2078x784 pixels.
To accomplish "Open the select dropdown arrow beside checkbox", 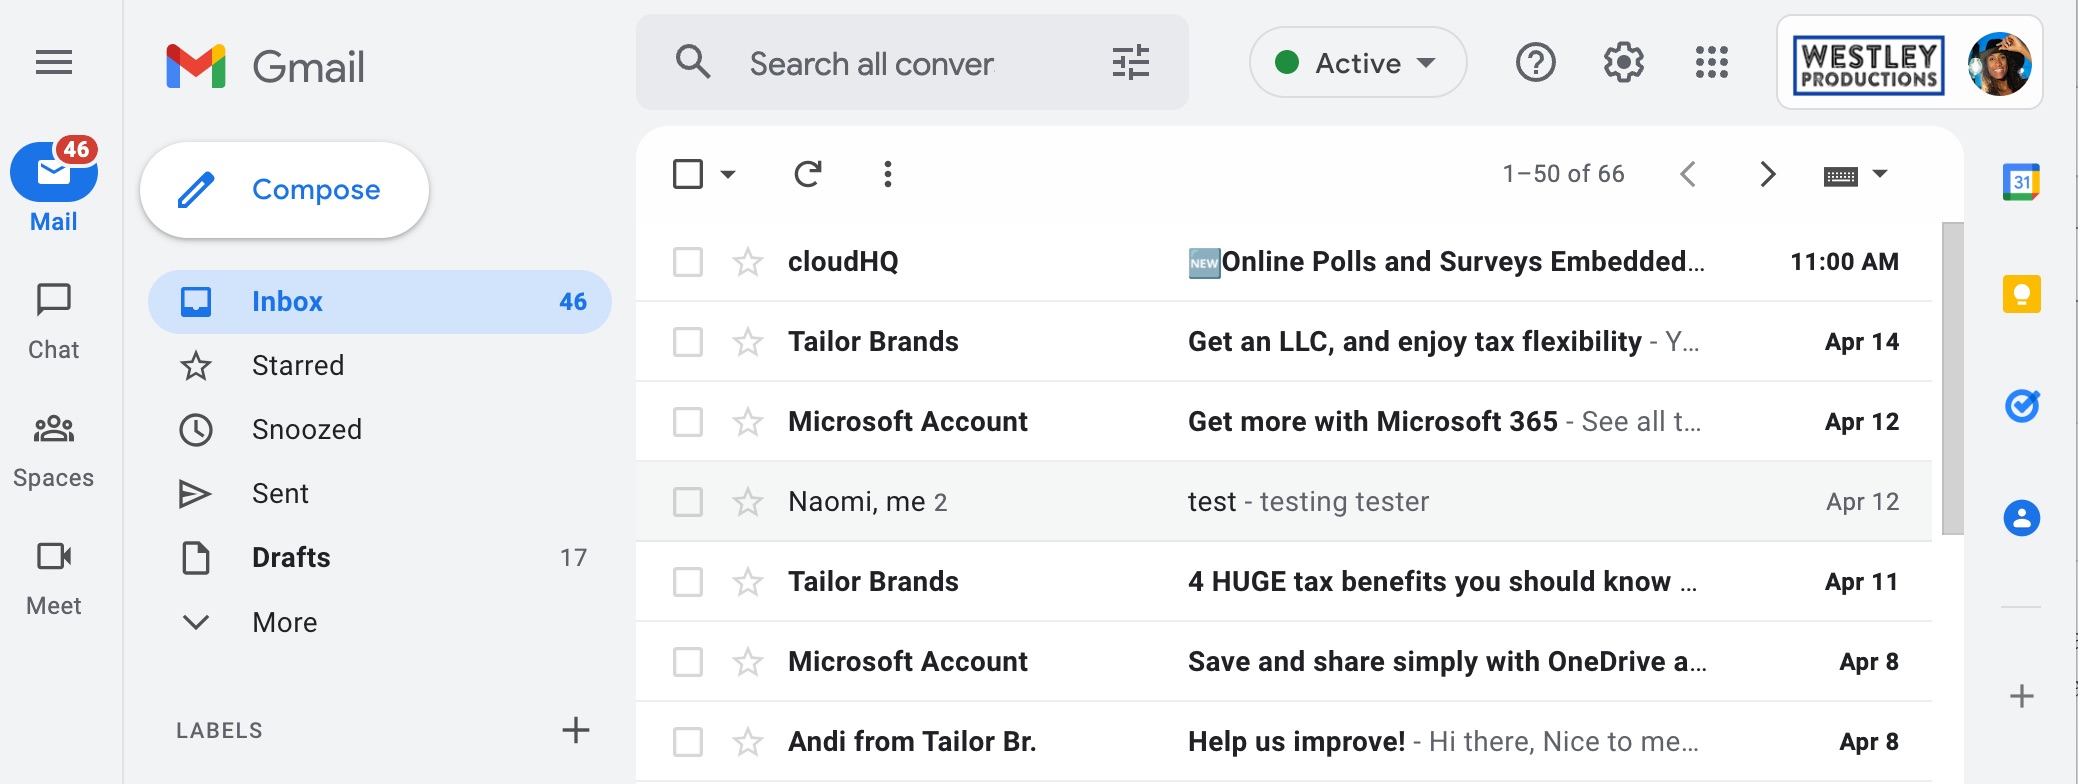I will 728,174.
